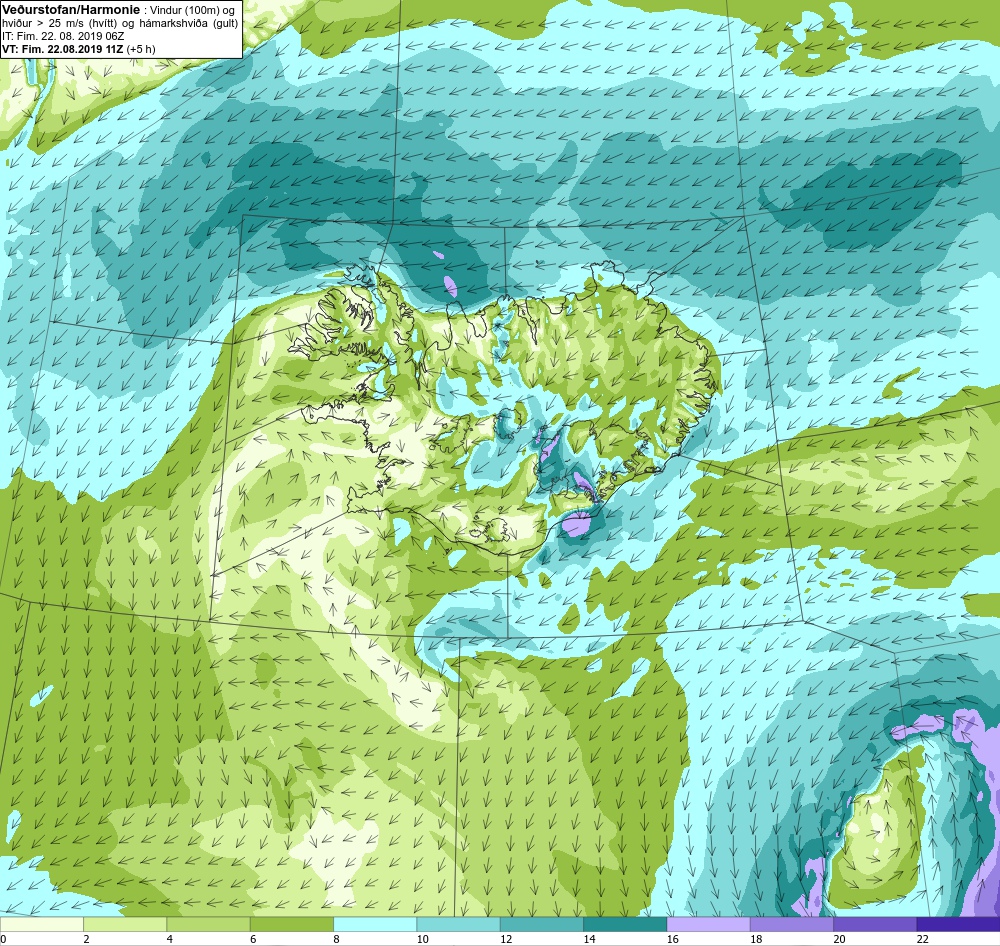Click the 'Veðurstofan/Harmonie' title text
Screen dimensions: 1000x946
point(70,10)
